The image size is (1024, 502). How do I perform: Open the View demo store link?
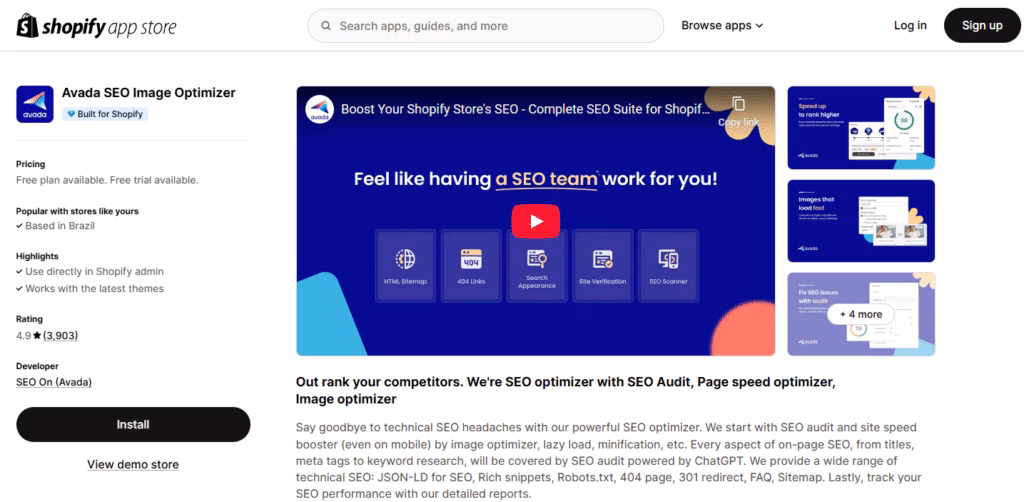[133, 464]
